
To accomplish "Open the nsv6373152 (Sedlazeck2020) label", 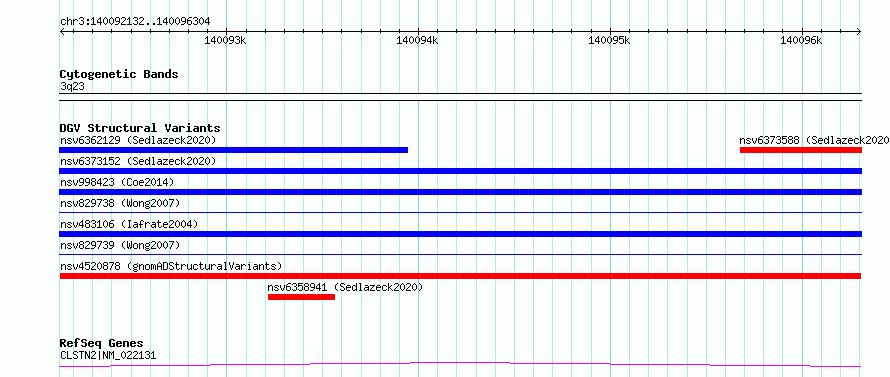I will [x=138, y=161].
